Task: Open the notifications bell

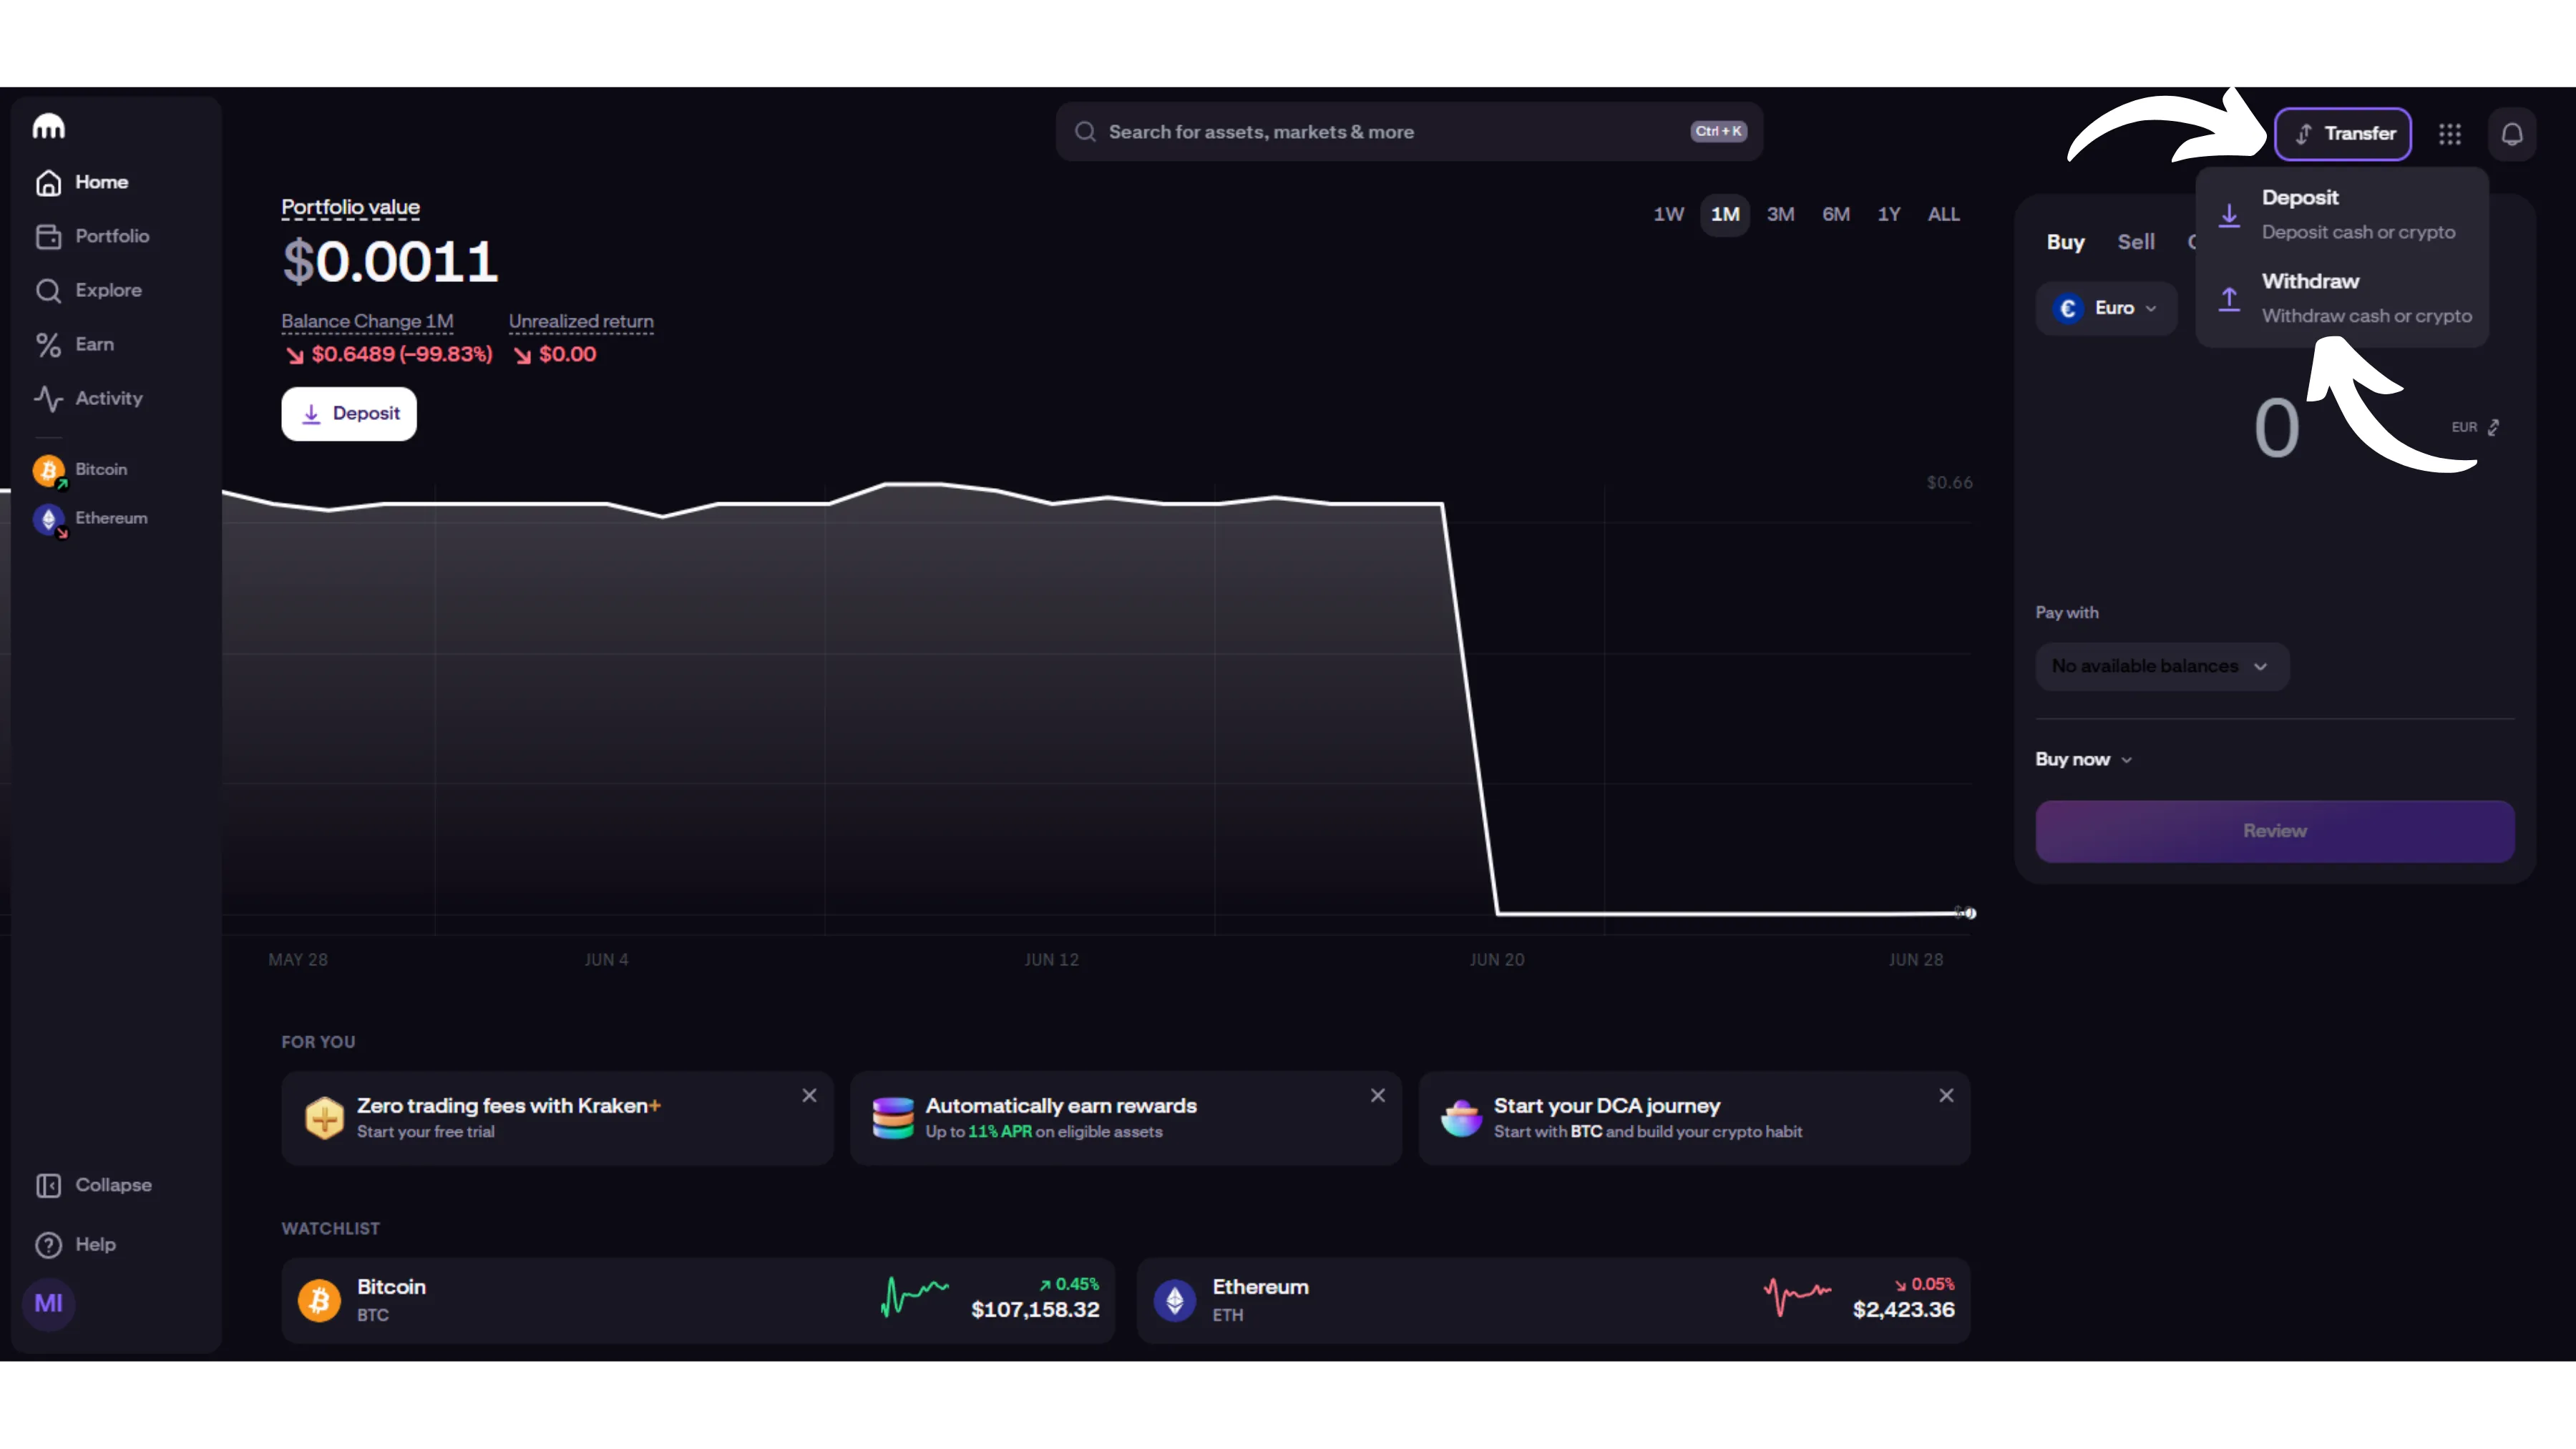Action: click(2511, 134)
